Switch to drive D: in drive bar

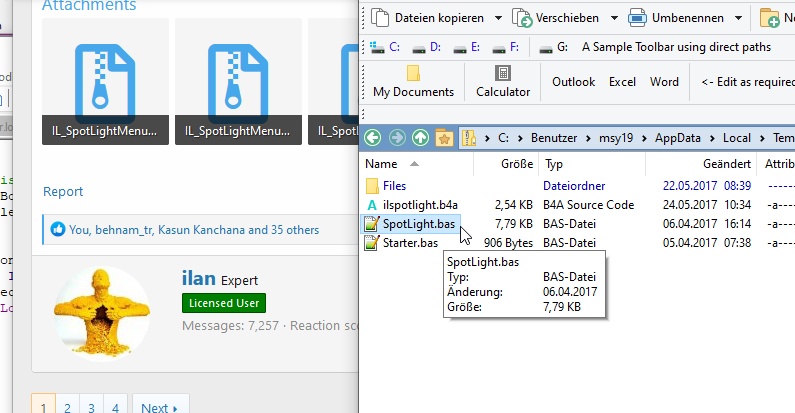point(426,47)
